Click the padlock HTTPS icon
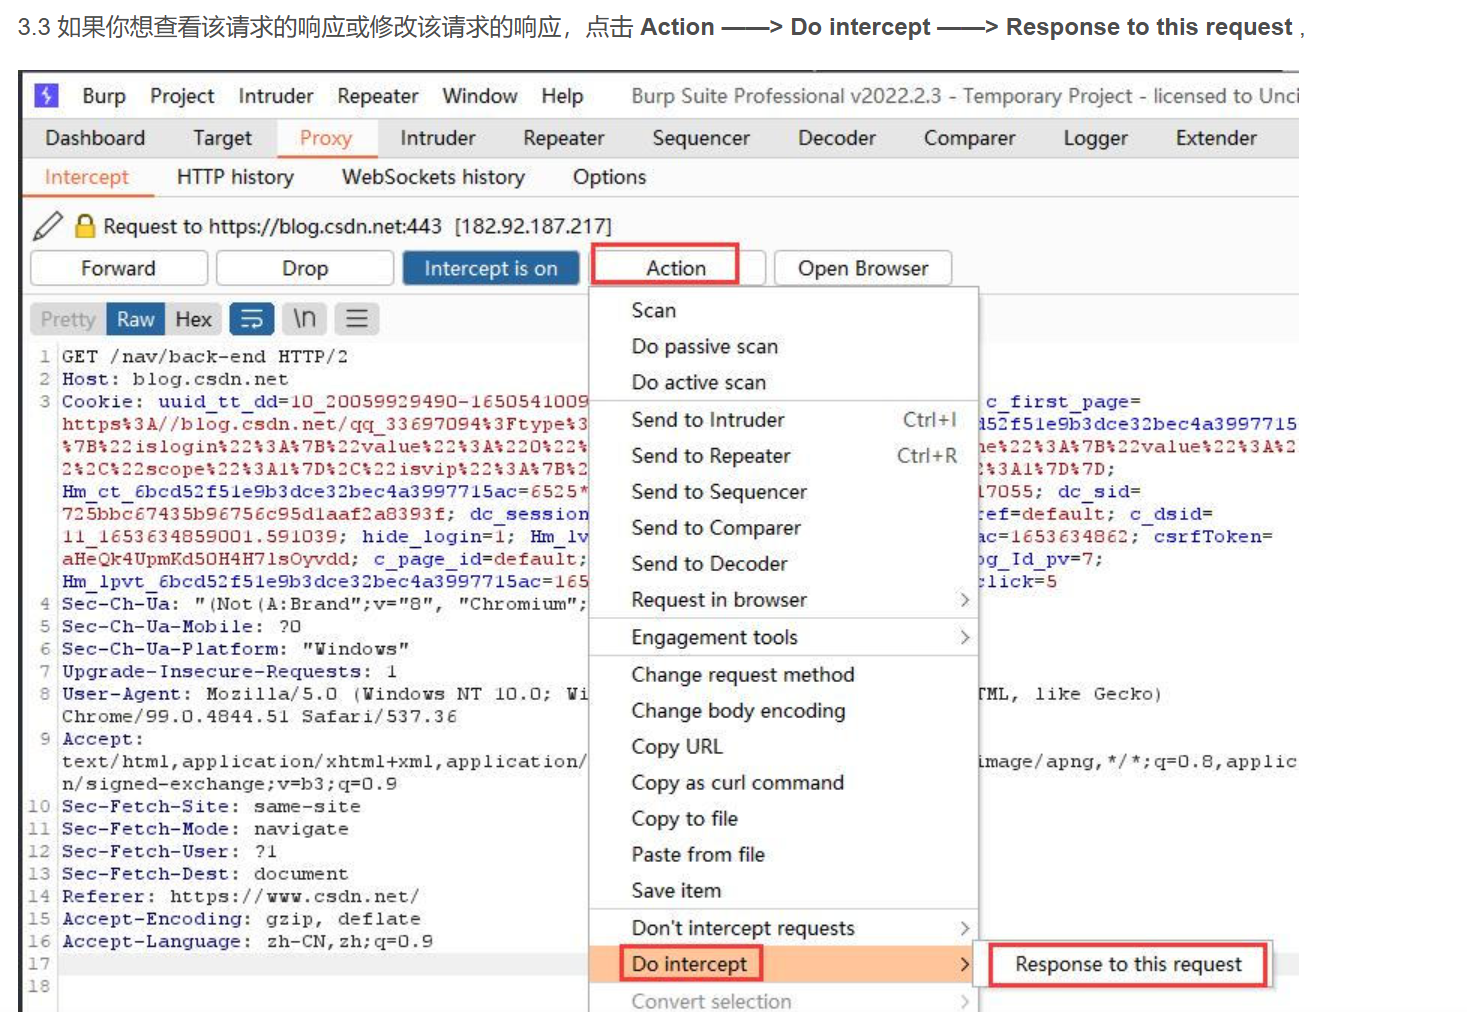 click(85, 226)
